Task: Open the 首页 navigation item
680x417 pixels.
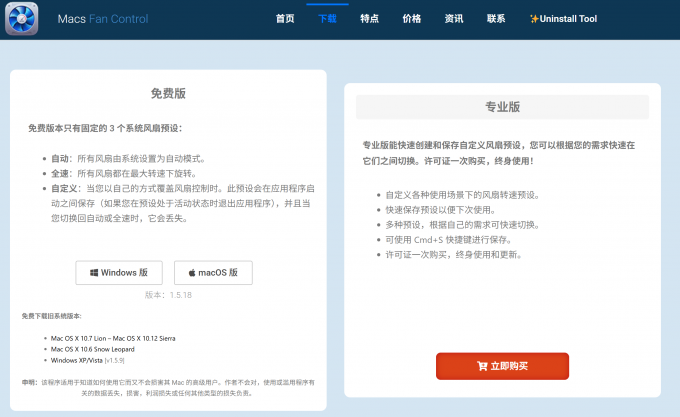Action: [285, 19]
